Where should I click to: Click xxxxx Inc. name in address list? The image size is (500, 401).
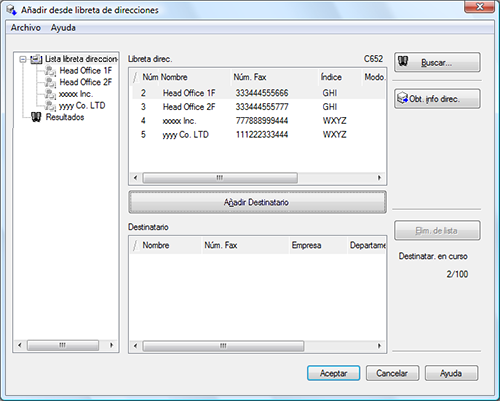(x=179, y=121)
